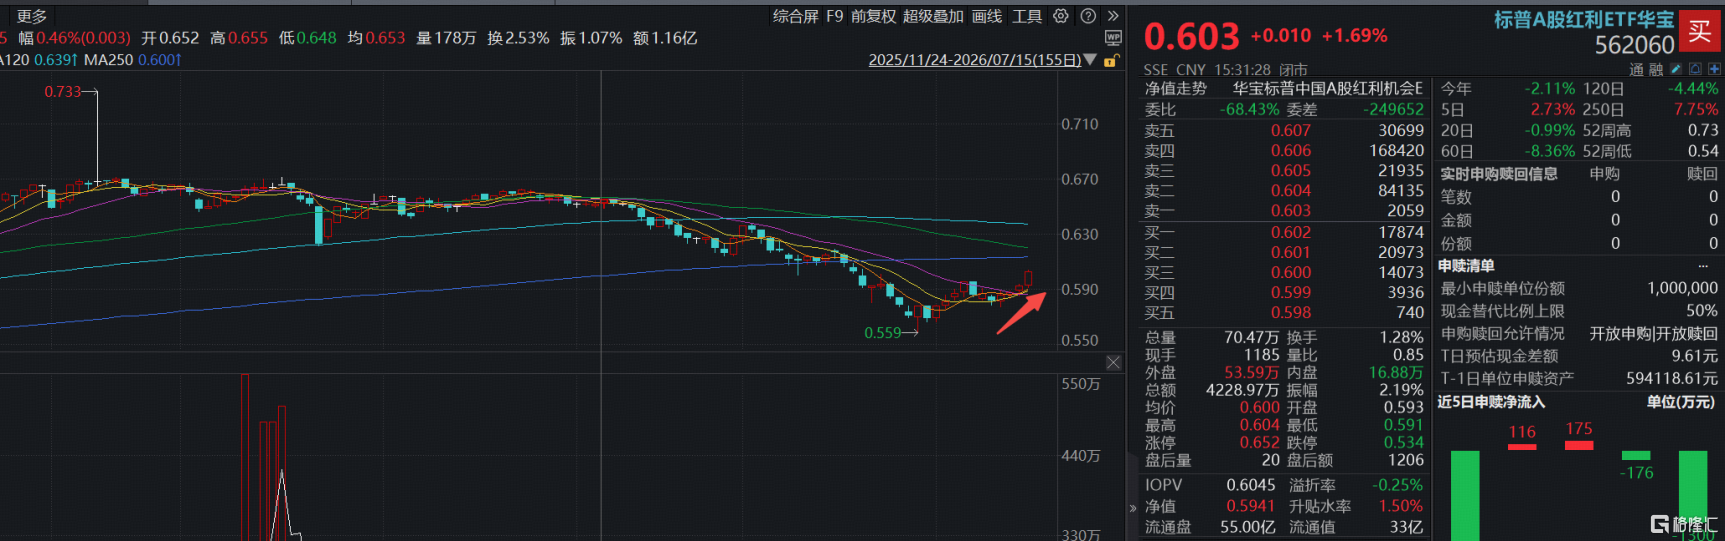Open chart settings gear icon

click(x=1061, y=16)
